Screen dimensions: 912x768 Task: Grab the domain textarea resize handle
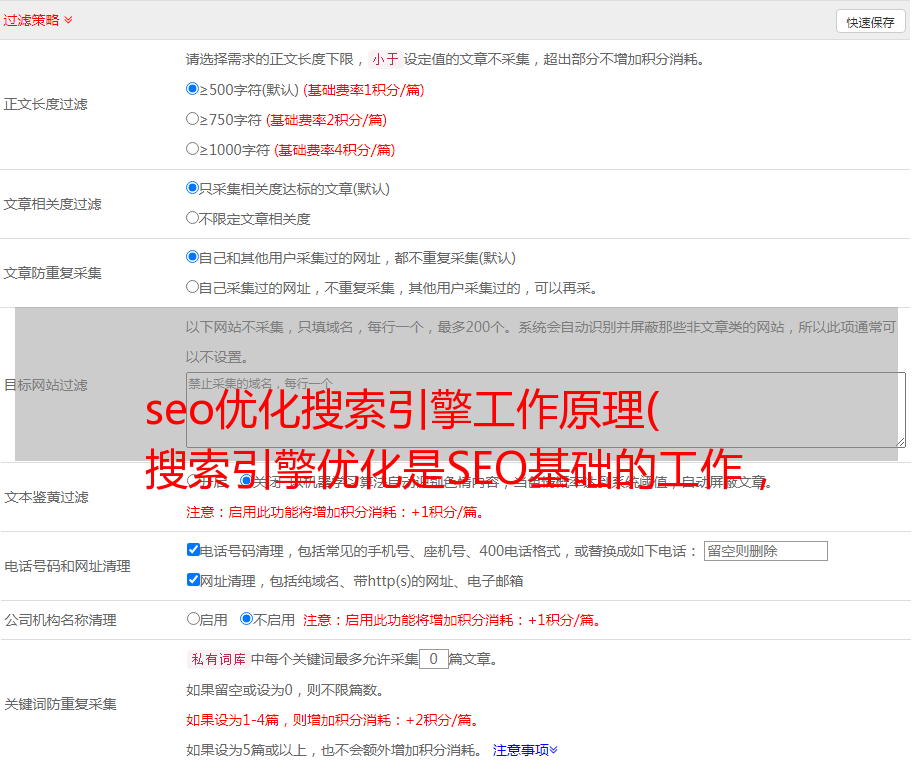(x=900, y=442)
